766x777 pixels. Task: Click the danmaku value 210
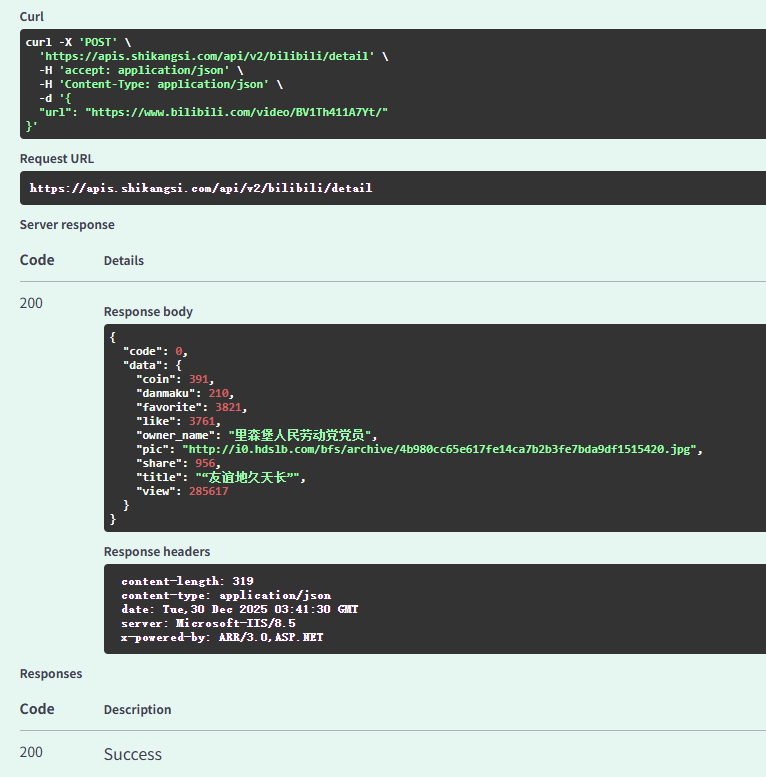219,393
